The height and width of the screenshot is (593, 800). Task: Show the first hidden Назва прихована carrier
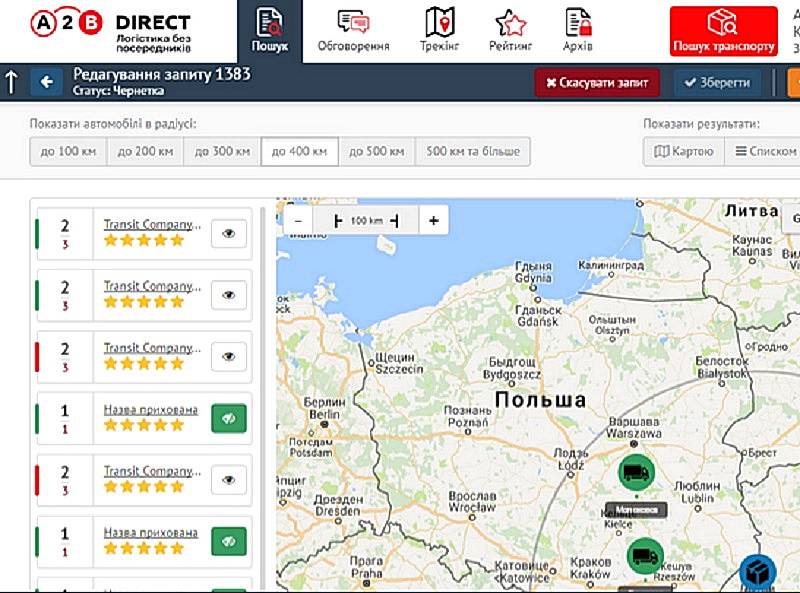(x=229, y=419)
